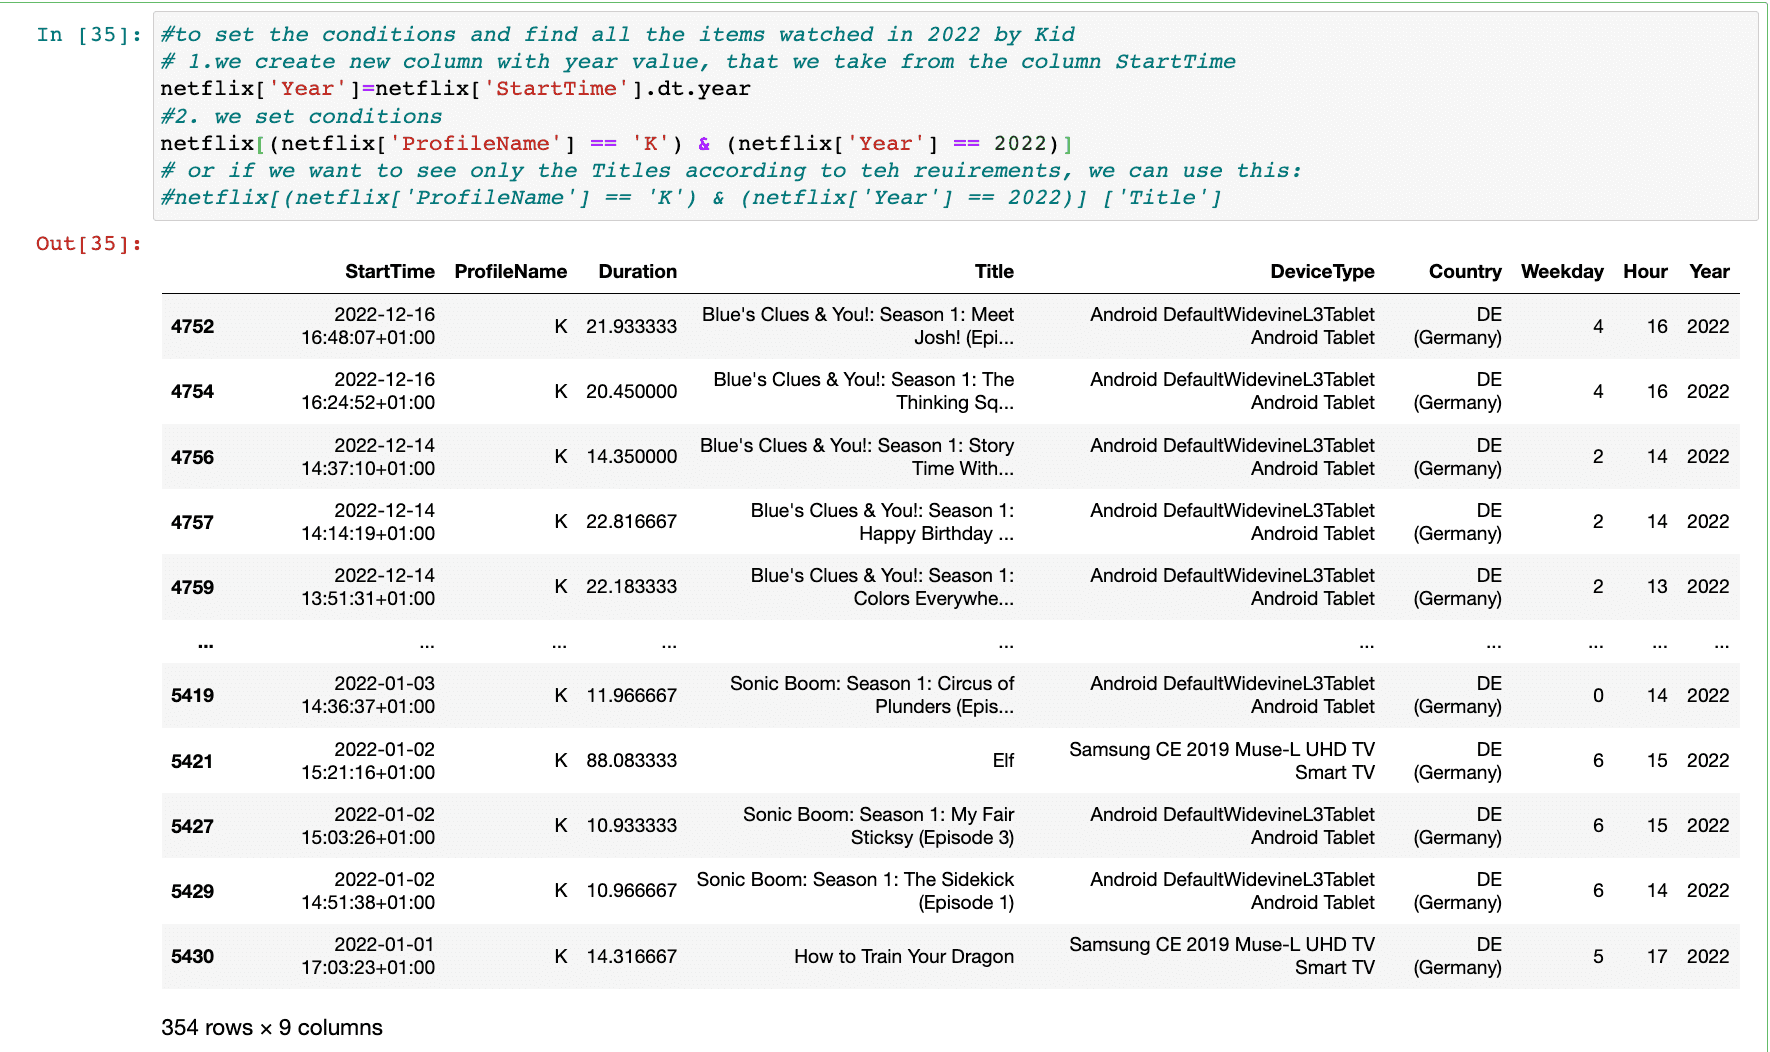Click the 'Elf' title cell
Screen dimensions: 1770x1052
click(1002, 761)
